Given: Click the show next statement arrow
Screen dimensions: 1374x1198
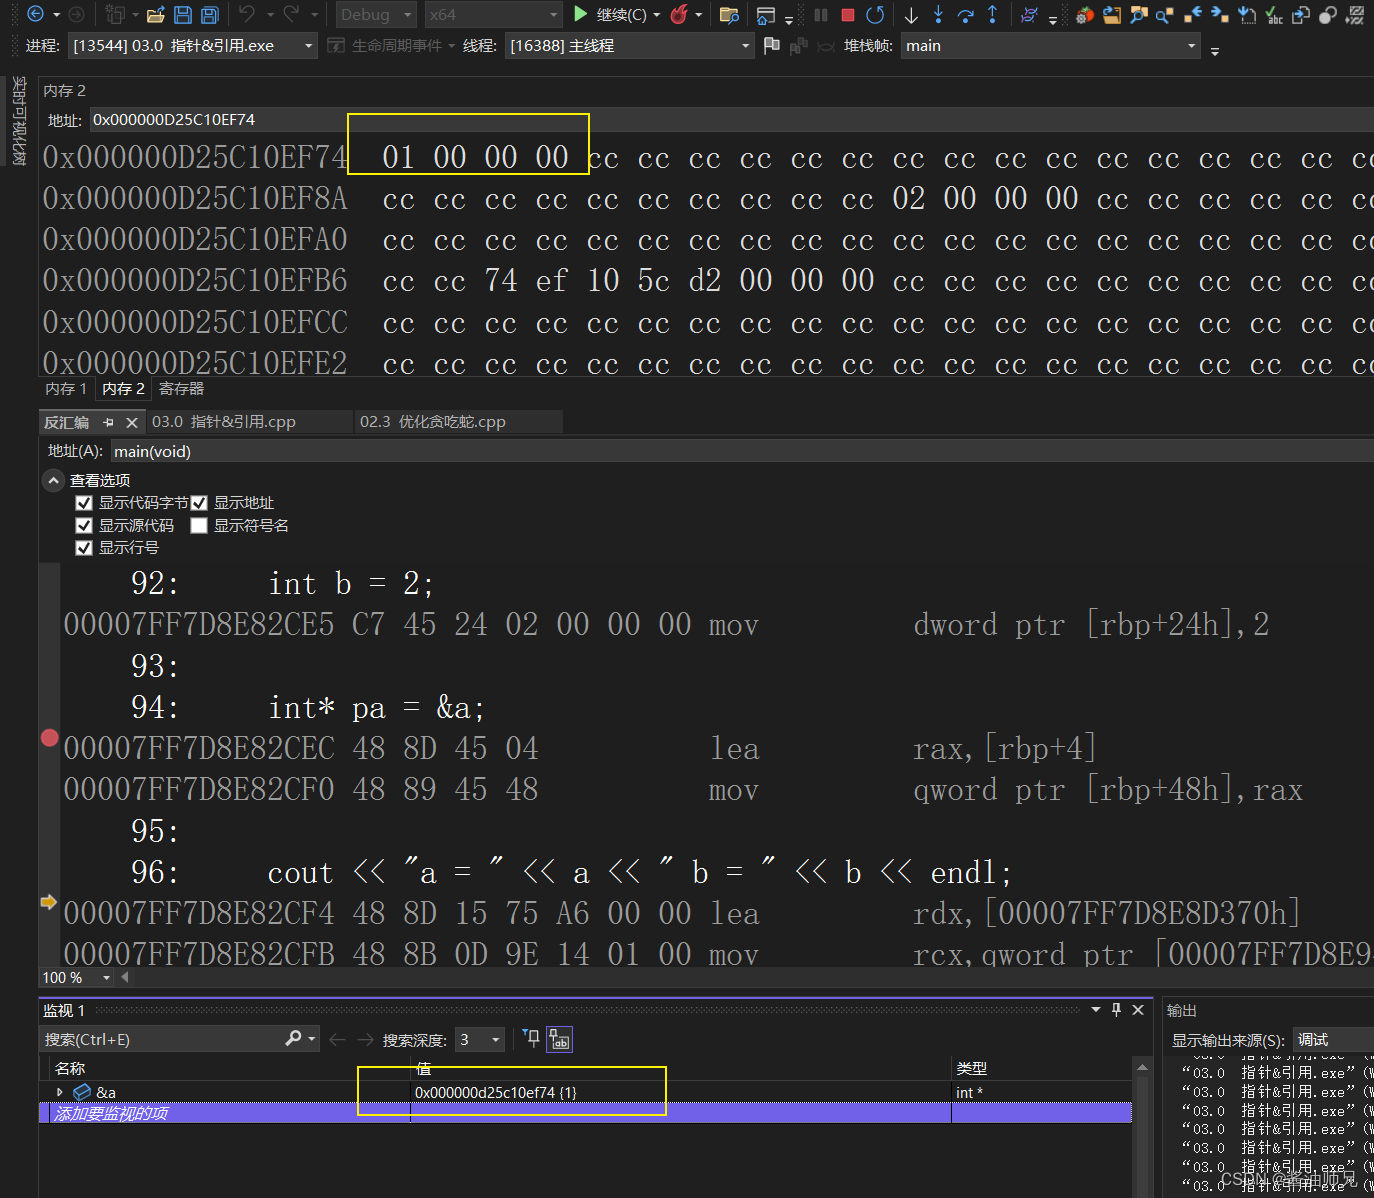Looking at the screenshot, I should tap(911, 15).
